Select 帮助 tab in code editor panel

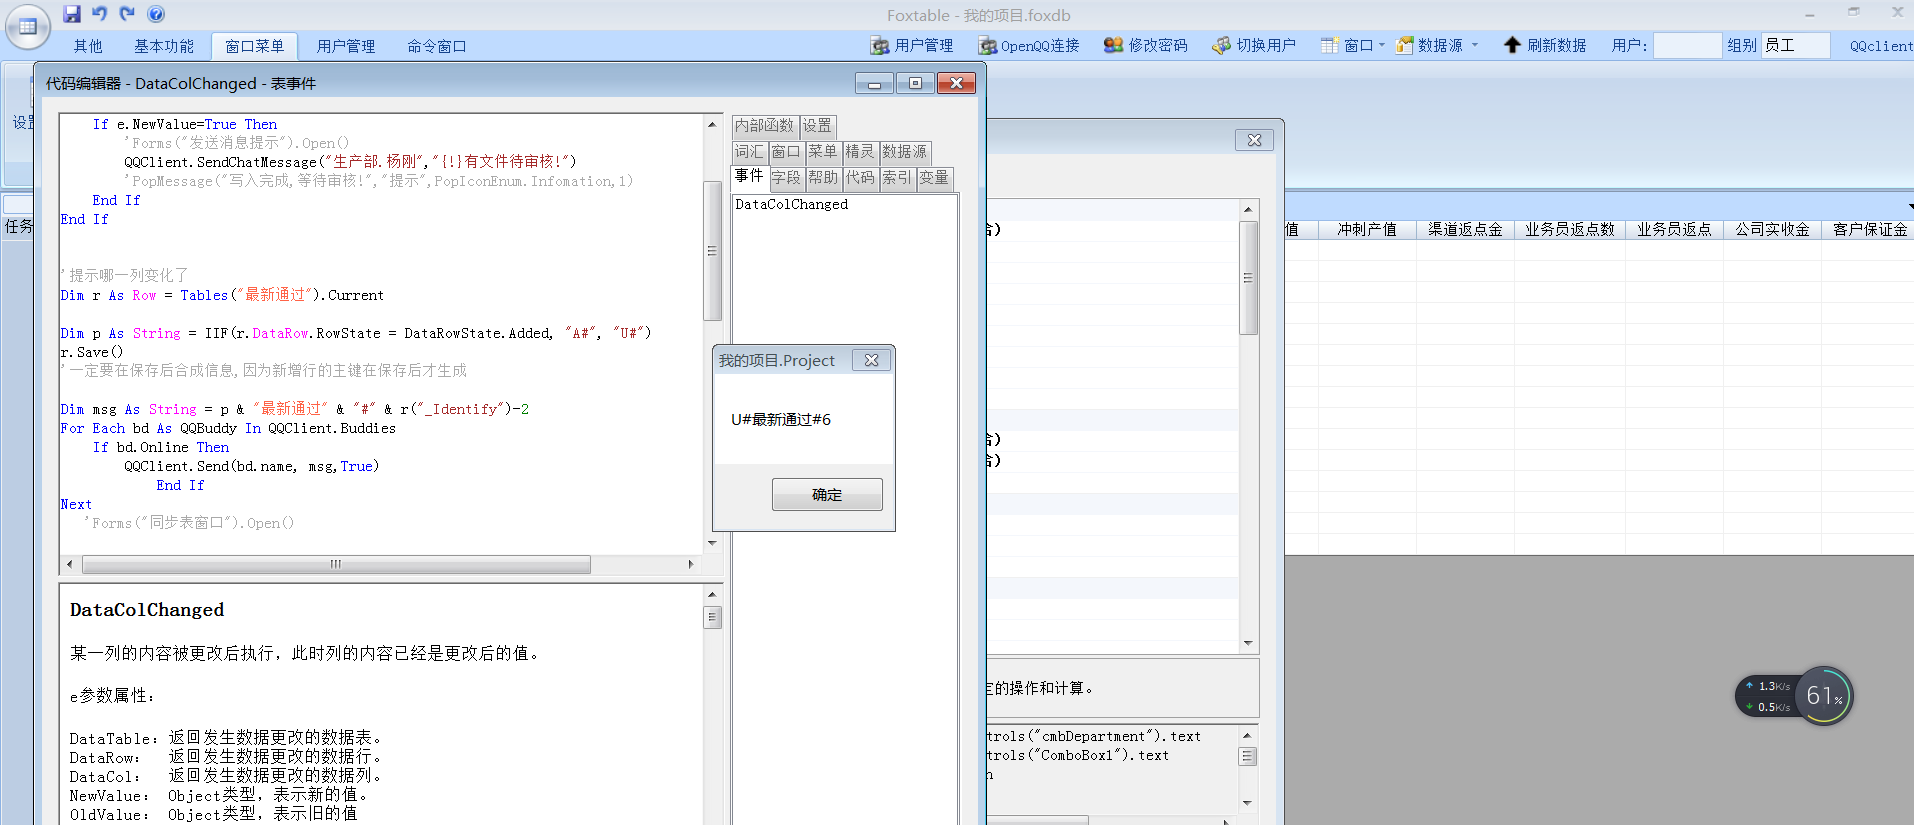823,177
